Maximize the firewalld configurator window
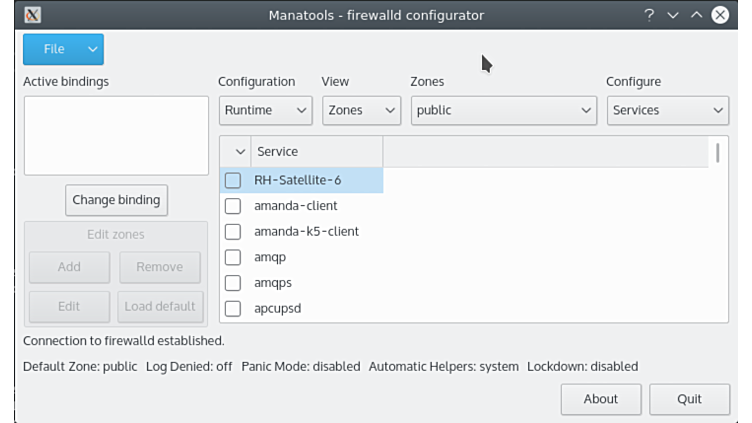Image resolution: width=752 pixels, height=423 pixels. (x=696, y=15)
